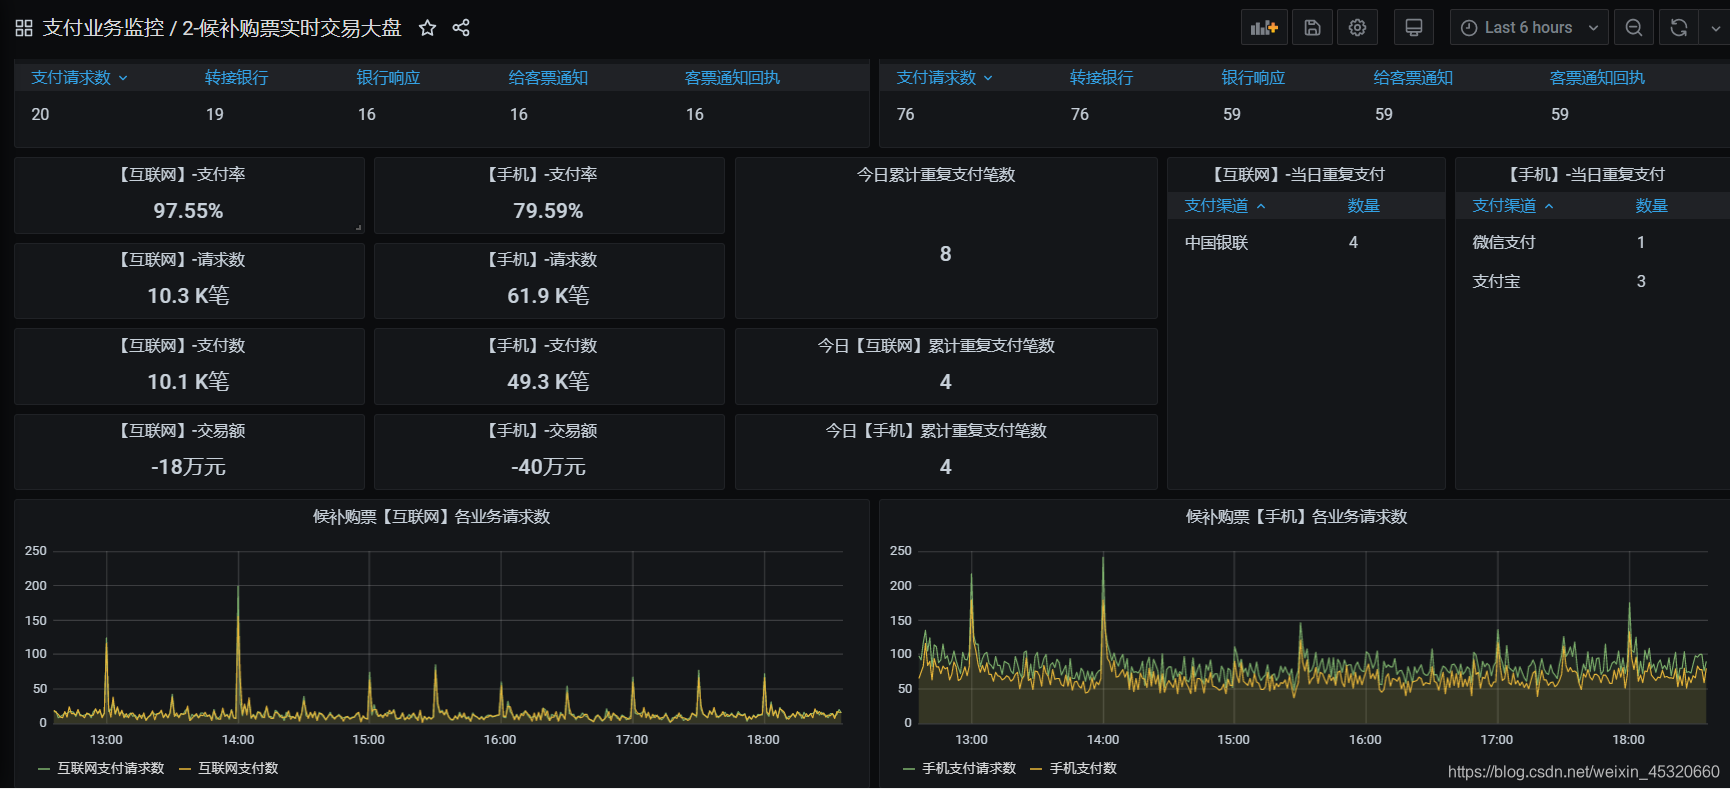Share the dashboard via share icon
This screenshot has width=1730, height=791.
(x=461, y=28)
